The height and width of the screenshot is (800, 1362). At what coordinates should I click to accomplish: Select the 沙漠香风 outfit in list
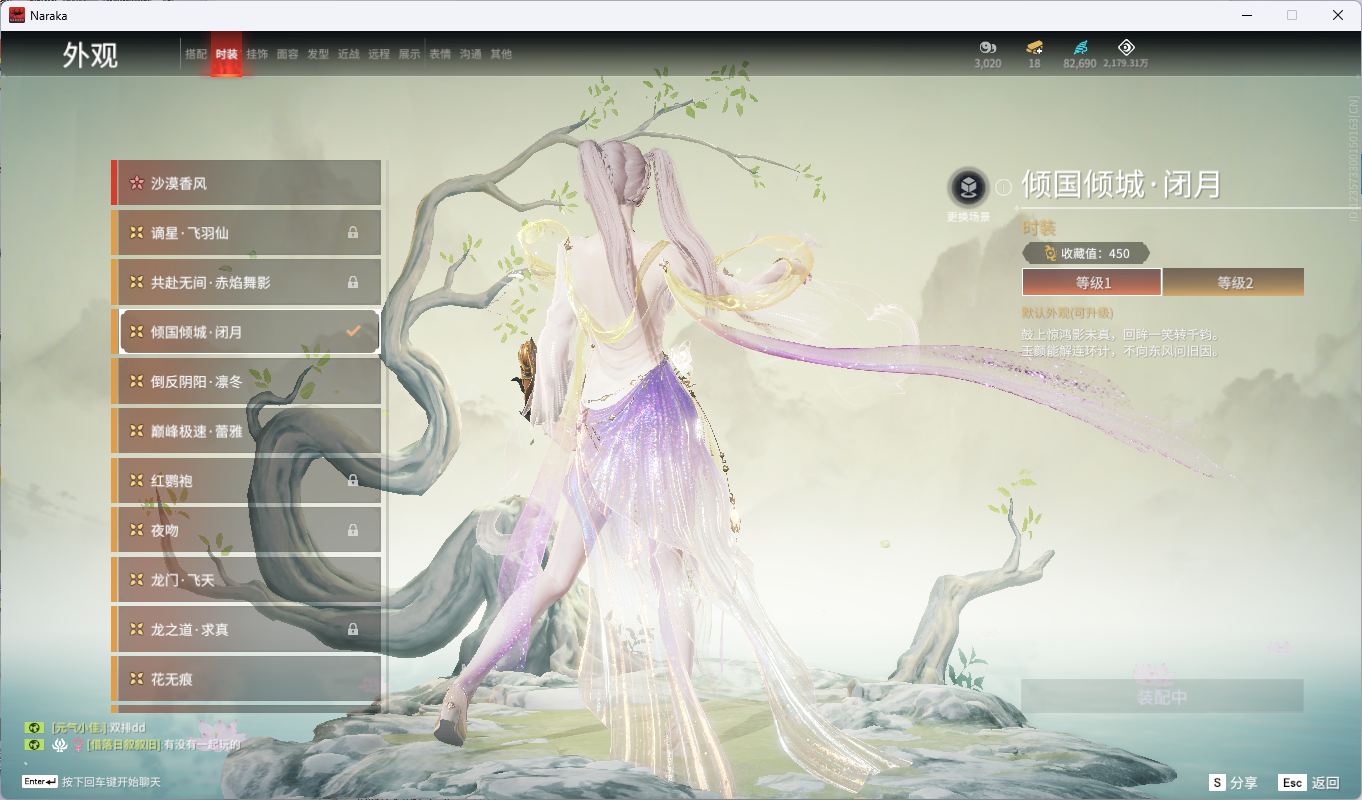(x=246, y=184)
